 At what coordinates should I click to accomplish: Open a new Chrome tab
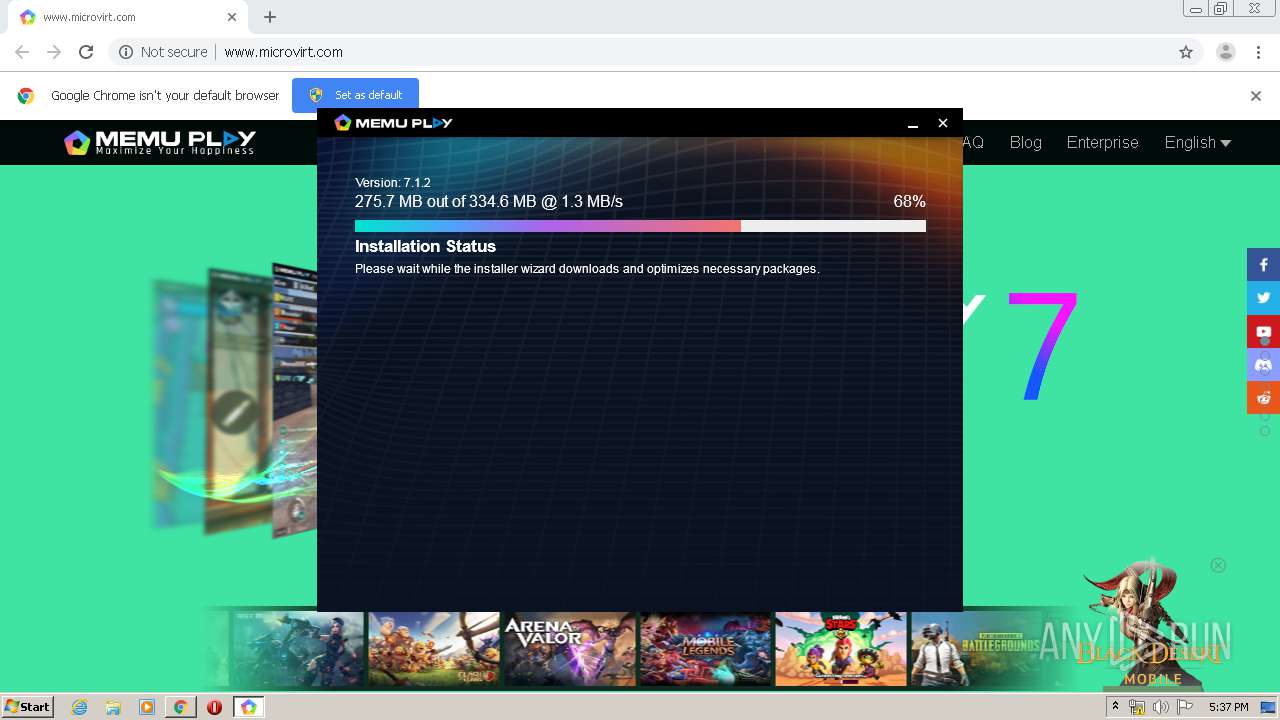click(x=270, y=17)
